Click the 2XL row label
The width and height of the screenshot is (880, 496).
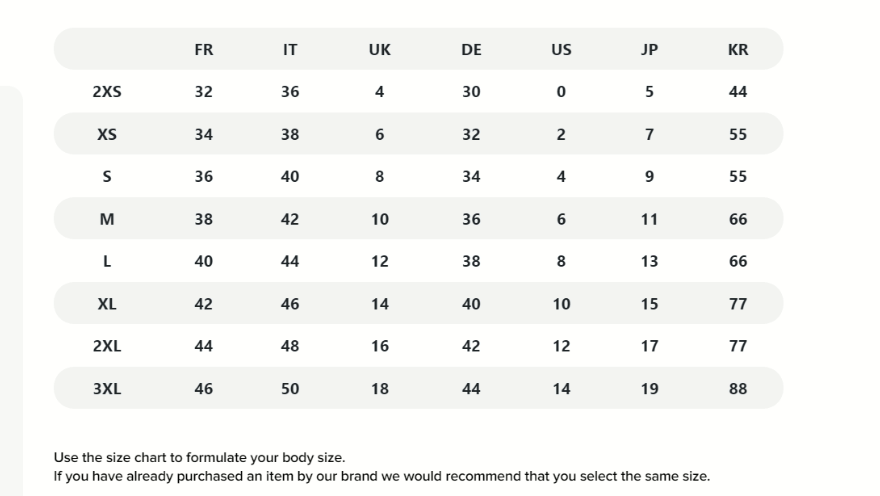(107, 346)
